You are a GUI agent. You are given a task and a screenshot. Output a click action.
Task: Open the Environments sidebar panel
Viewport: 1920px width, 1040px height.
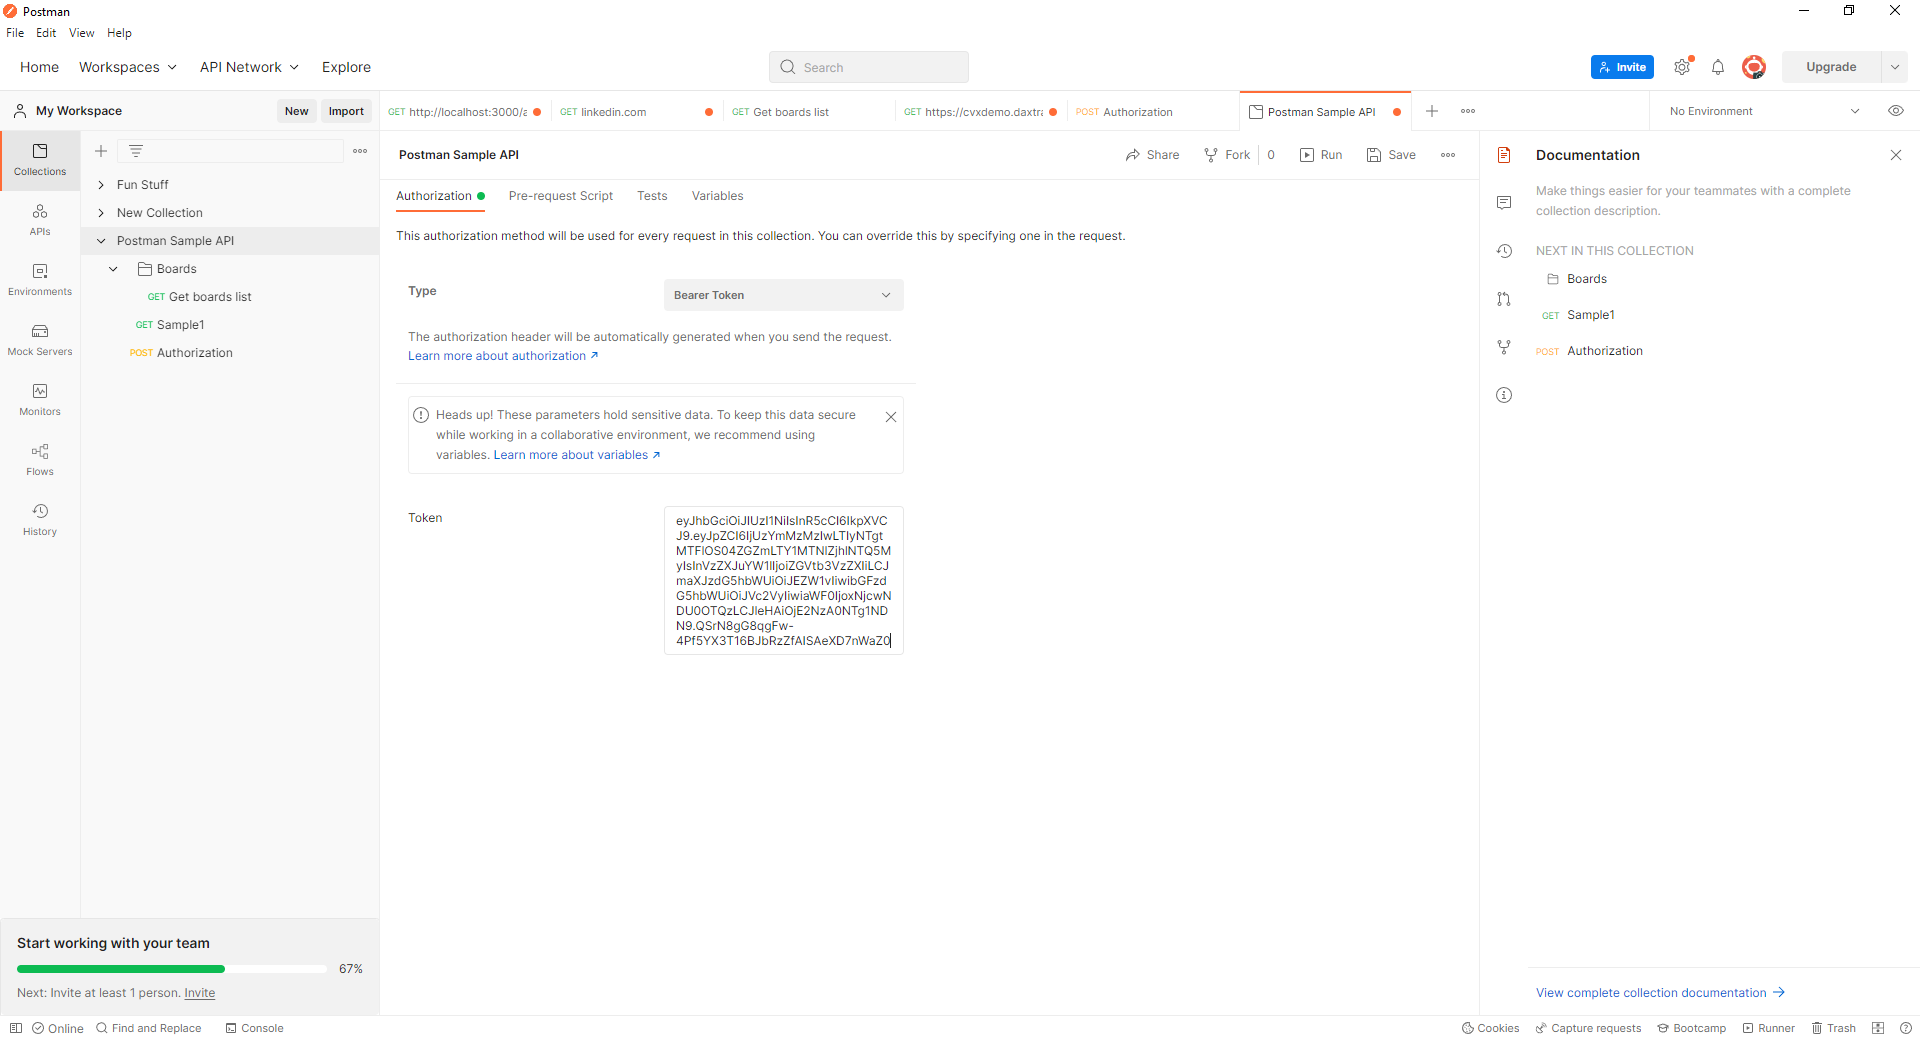40,280
